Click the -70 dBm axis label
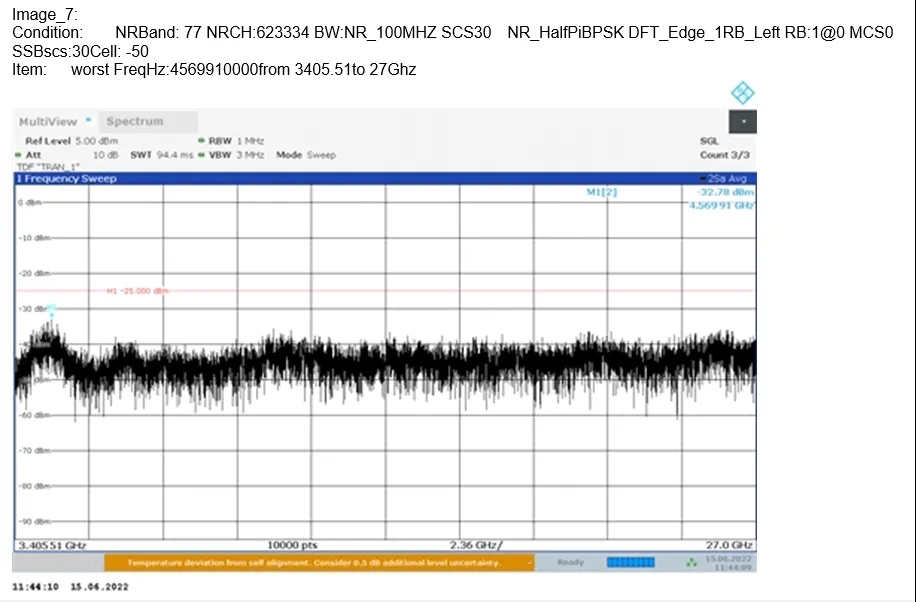 coord(33,451)
